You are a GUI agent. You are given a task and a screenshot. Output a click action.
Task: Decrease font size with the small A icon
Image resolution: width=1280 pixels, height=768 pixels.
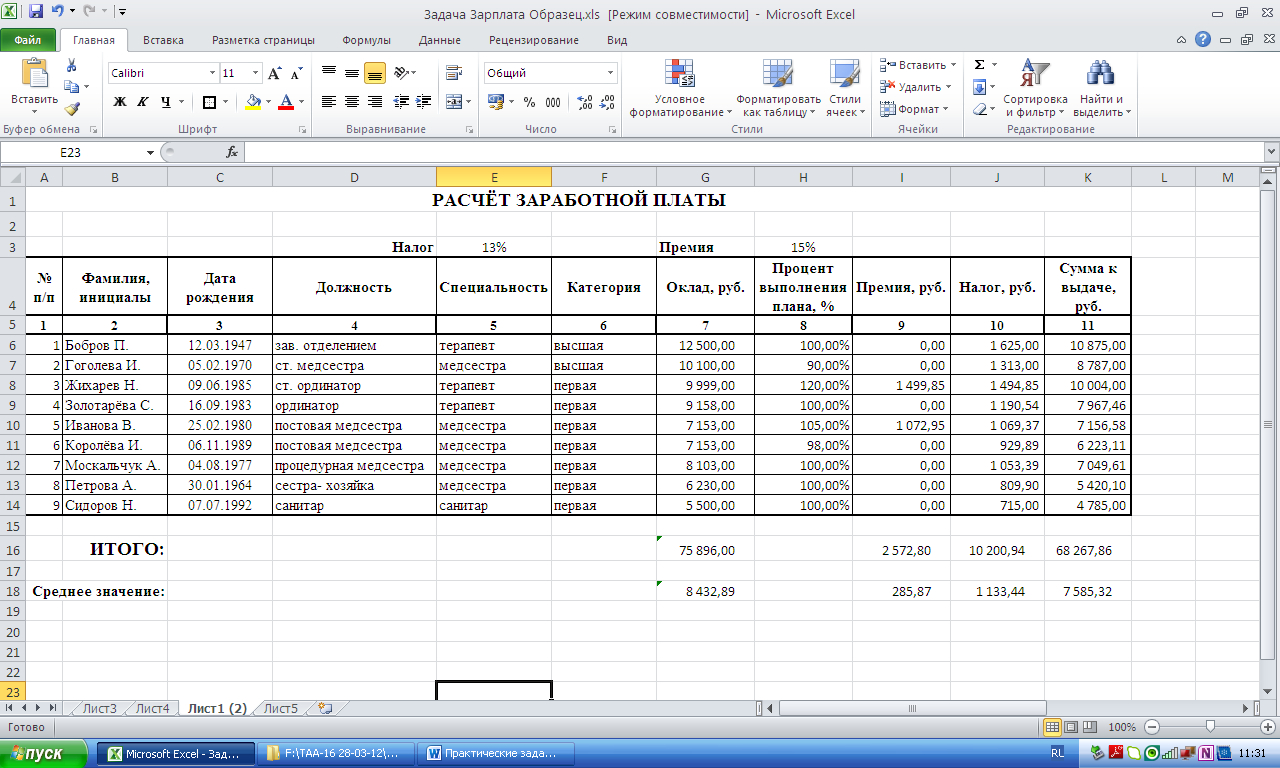tap(295, 73)
